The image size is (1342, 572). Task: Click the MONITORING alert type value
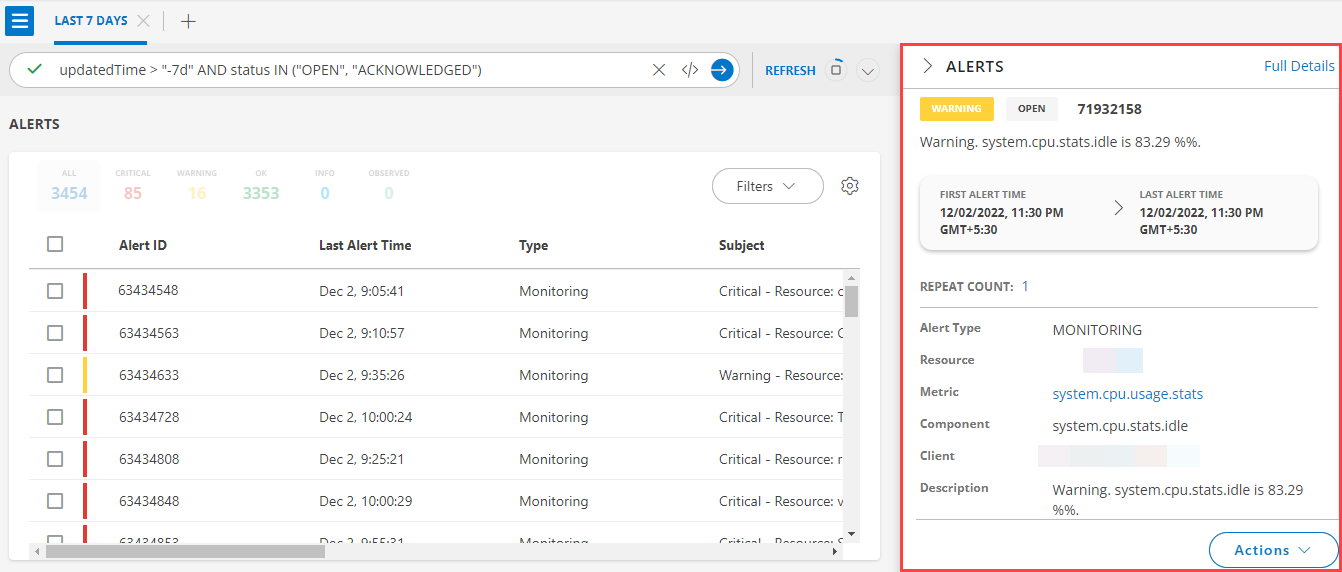pyautogui.click(x=1097, y=330)
